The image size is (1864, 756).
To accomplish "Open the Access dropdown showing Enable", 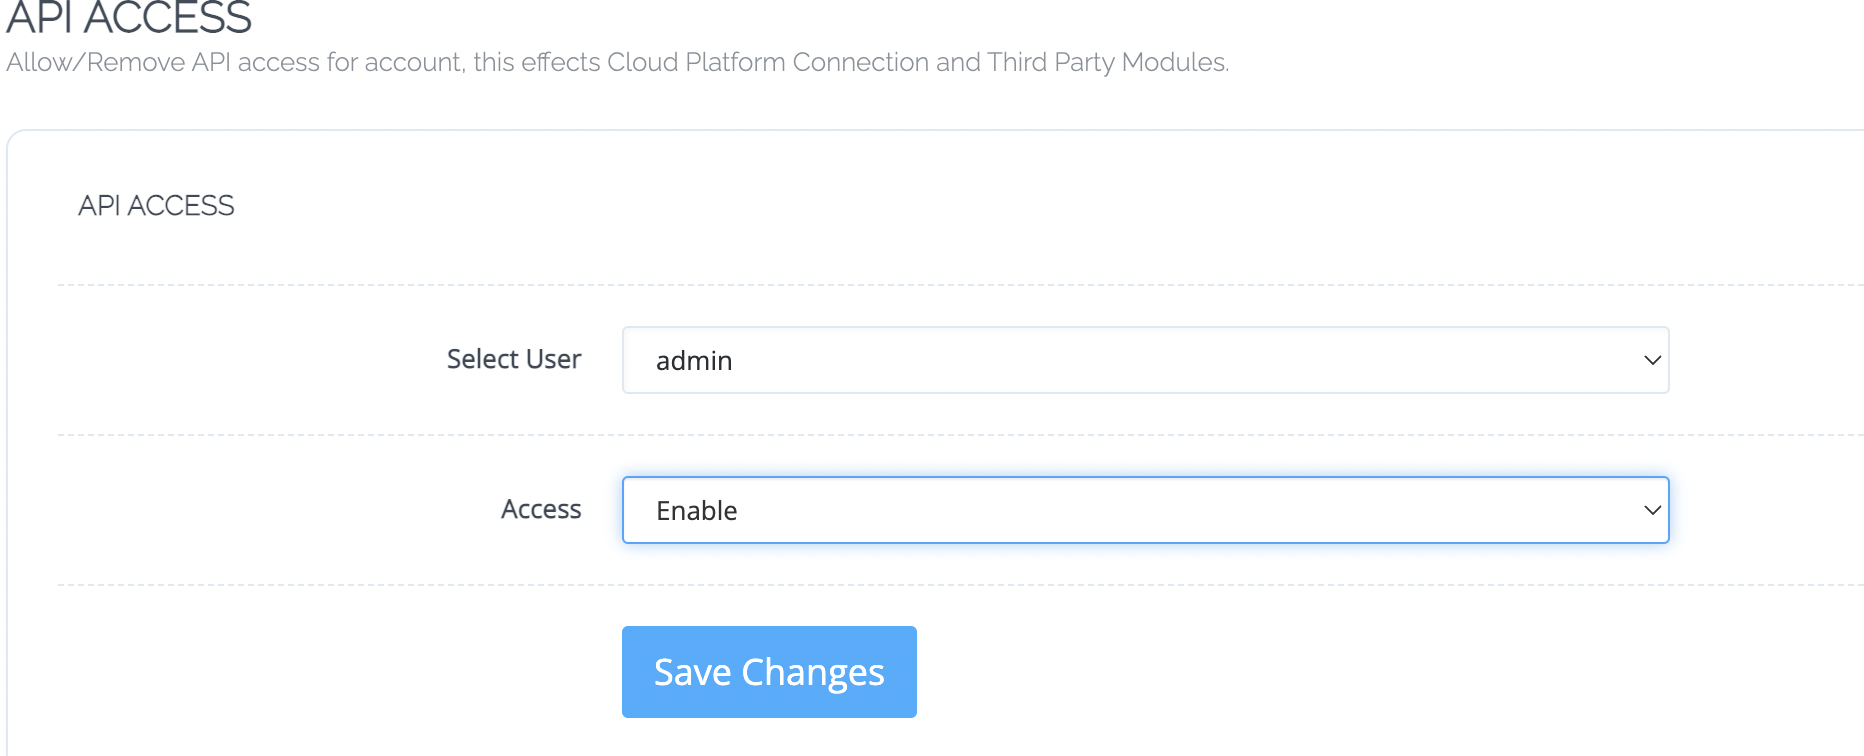I will [x=1145, y=510].
